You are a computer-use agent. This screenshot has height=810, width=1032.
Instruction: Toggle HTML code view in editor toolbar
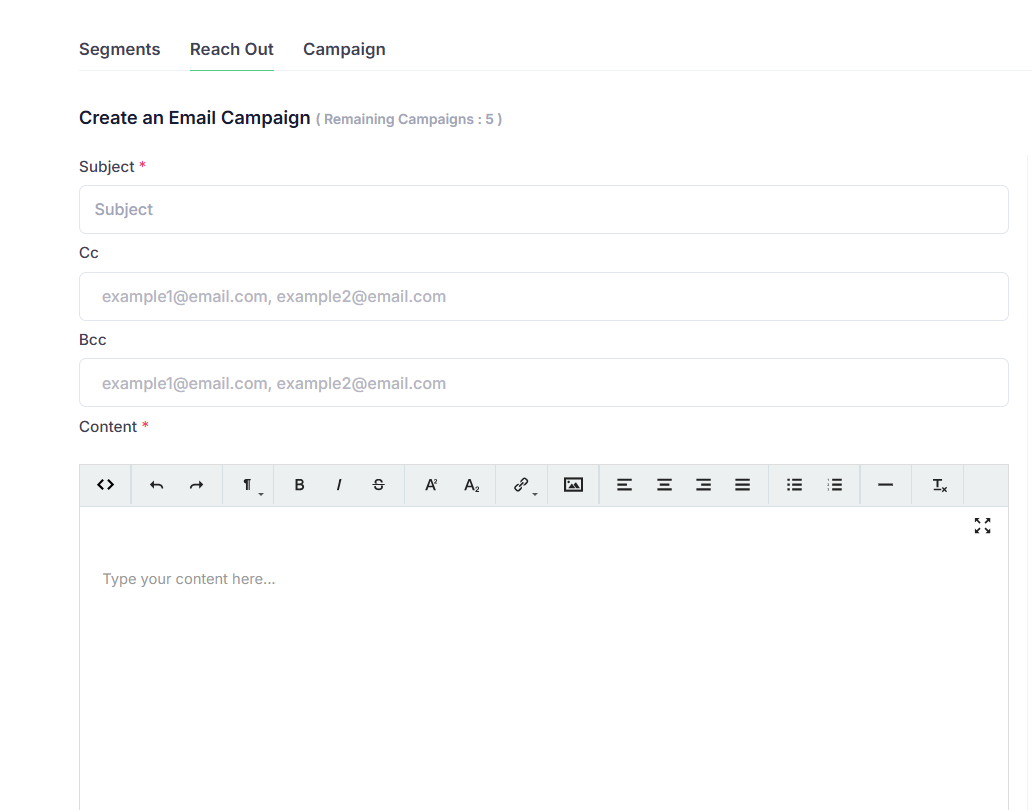coord(106,485)
